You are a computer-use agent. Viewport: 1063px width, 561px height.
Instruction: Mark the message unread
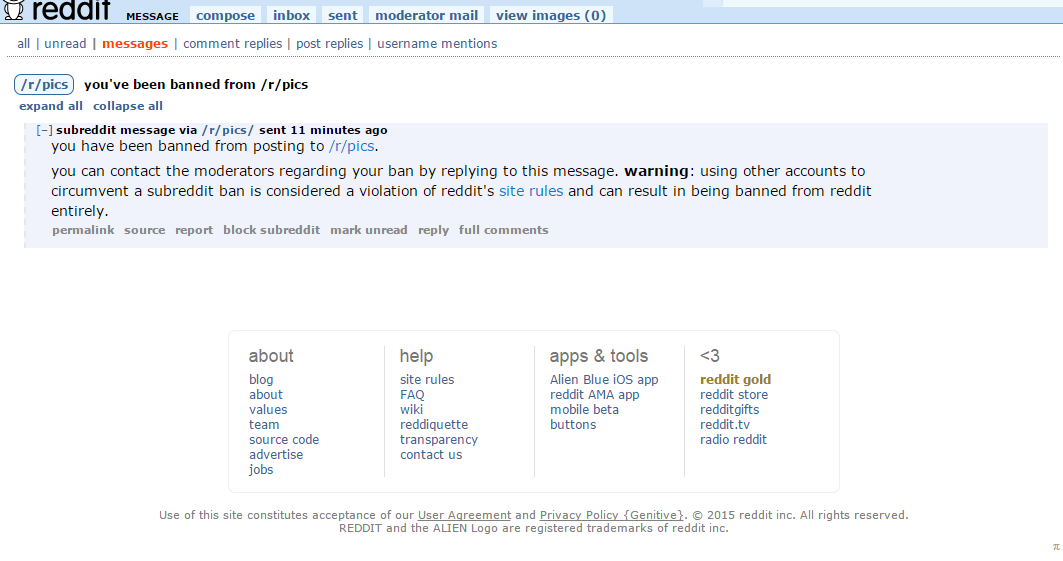click(369, 230)
